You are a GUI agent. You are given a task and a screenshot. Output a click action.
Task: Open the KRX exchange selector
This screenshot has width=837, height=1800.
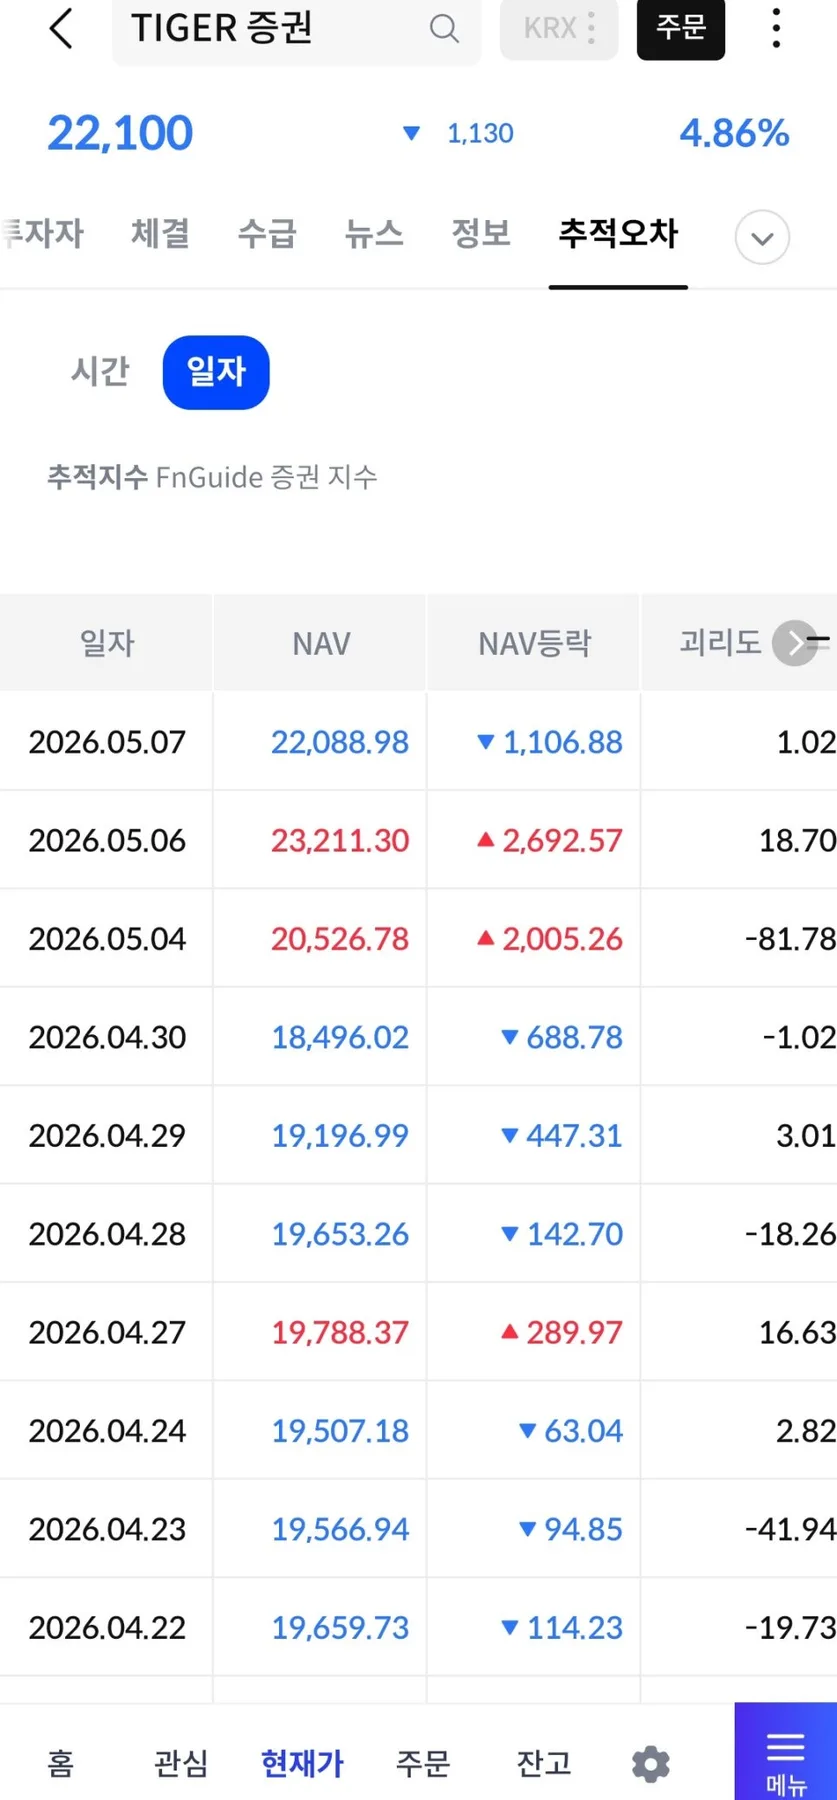point(559,28)
